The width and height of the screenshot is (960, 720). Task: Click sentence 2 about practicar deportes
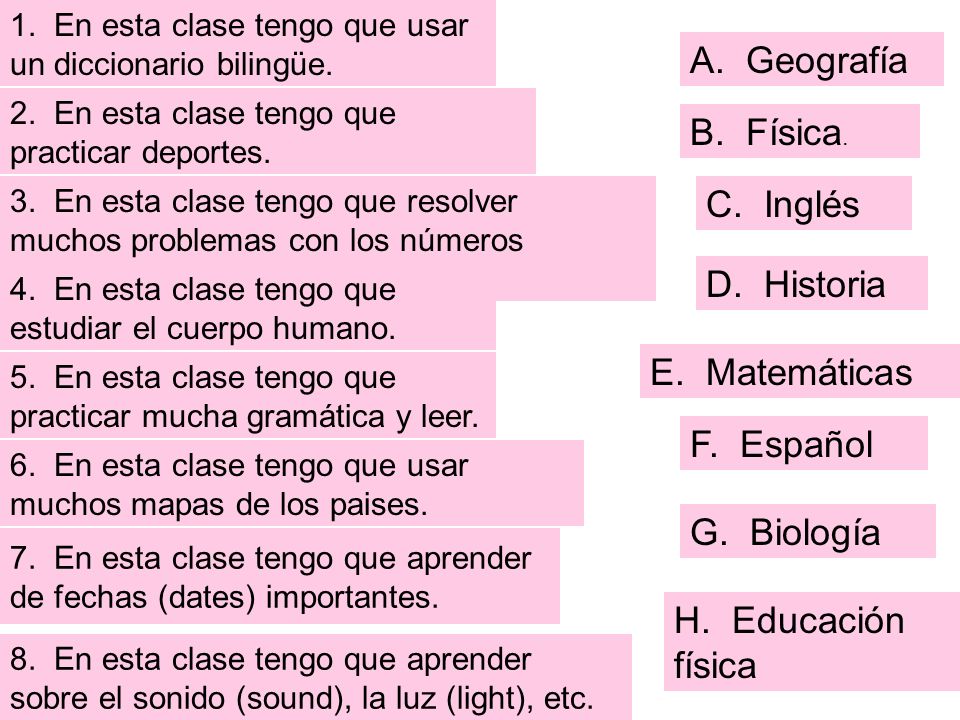pyautogui.click(x=268, y=131)
